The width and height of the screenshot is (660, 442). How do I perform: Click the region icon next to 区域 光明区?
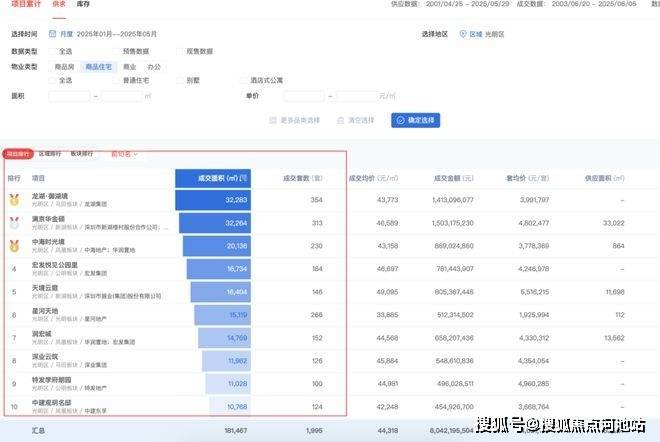click(x=462, y=34)
